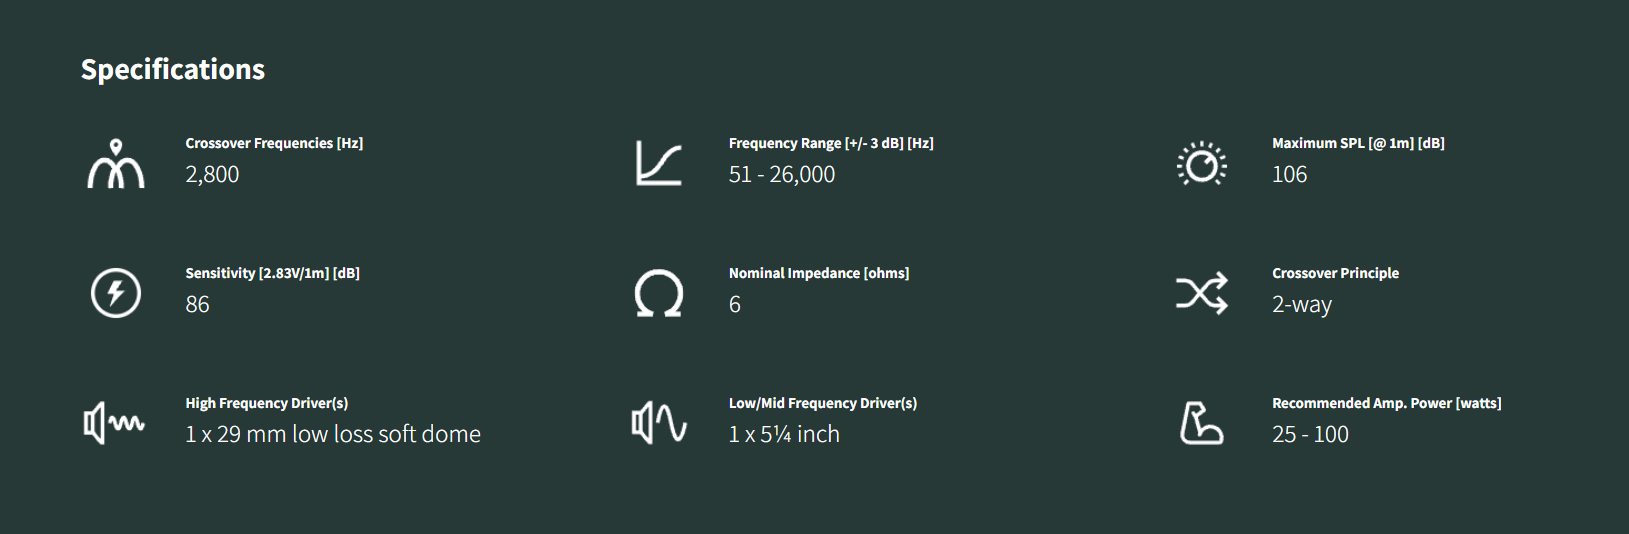This screenshot has height=534, width=1629.
Task: Click the 1 x 29 mm low loss soft dome text
Action: pyautogui.click(x=333, y=434)
